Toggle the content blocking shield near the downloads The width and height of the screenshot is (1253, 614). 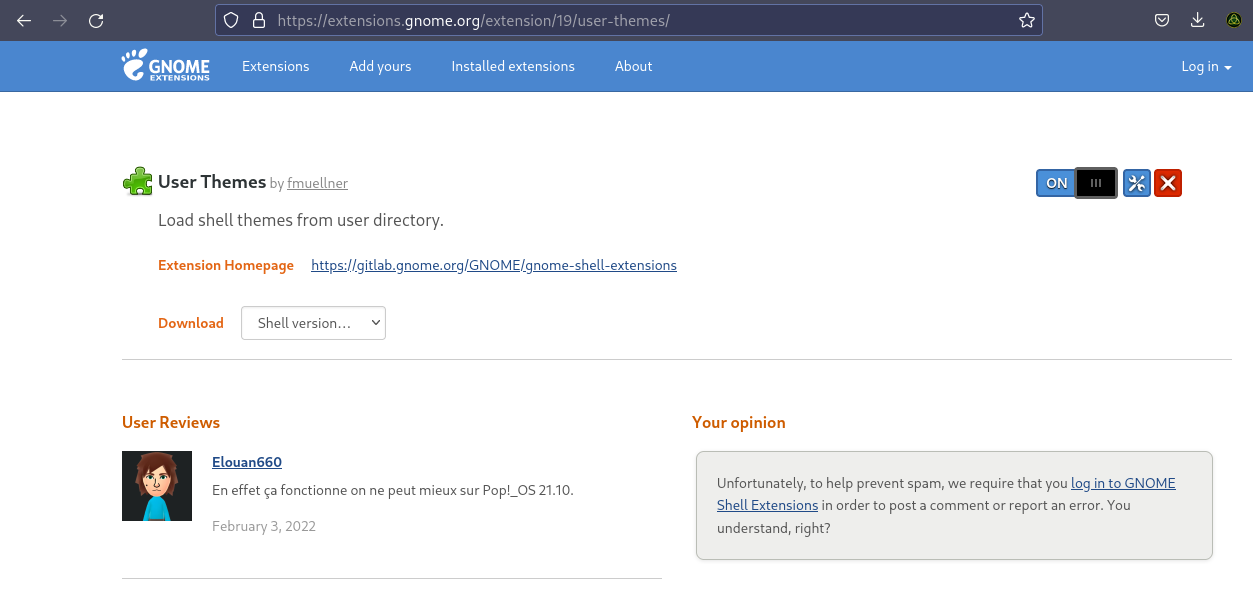pyautogui.click(x=1161, y=19)
